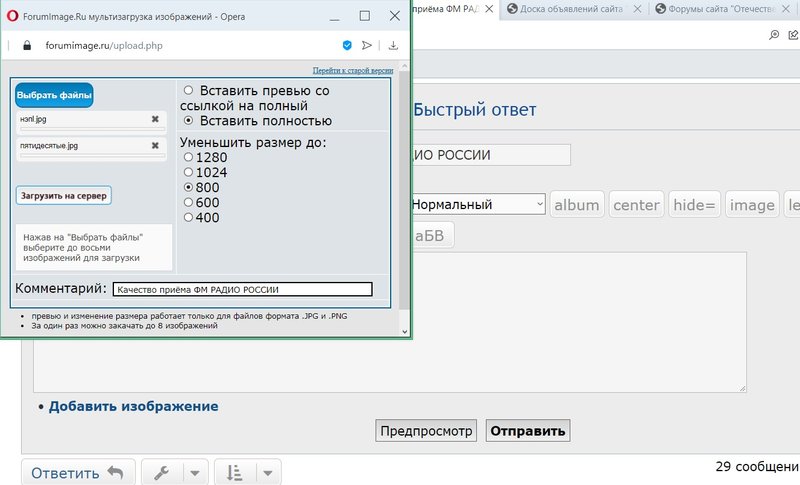
Task: Click the popup's vertical scrollbar
Action: click(x=403, y=200)
